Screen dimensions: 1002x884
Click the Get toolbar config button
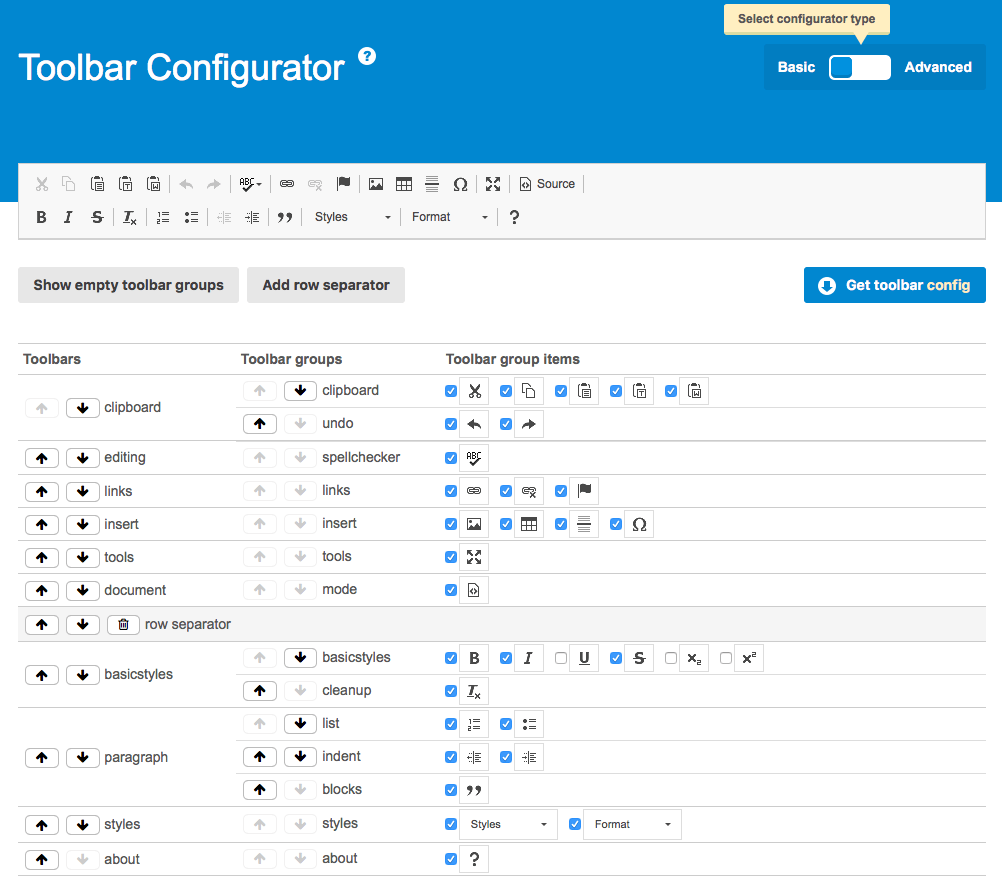(x=894, y=285)
